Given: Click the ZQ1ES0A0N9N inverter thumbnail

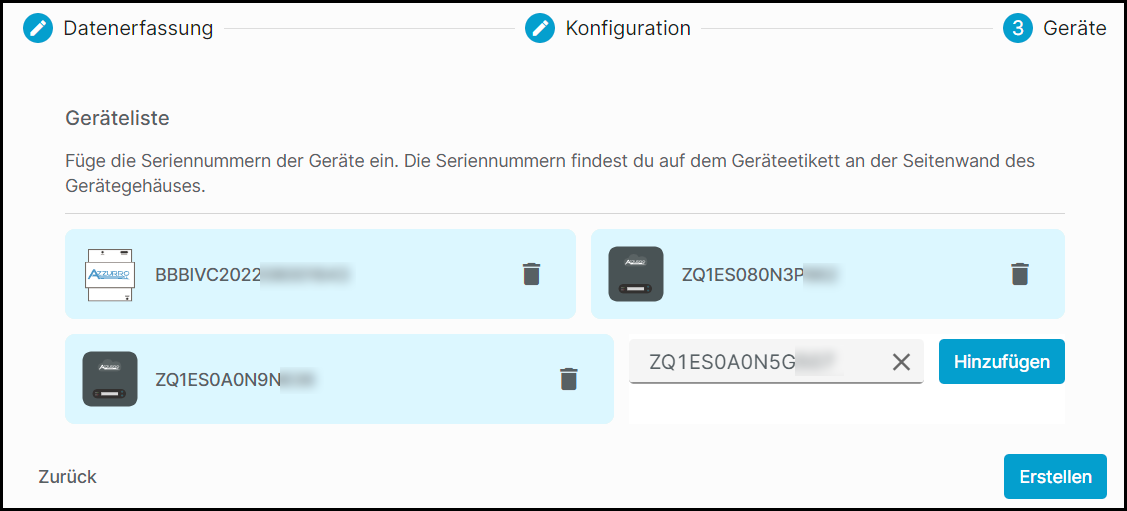Looking at the screenshot, I should (110, 379).
